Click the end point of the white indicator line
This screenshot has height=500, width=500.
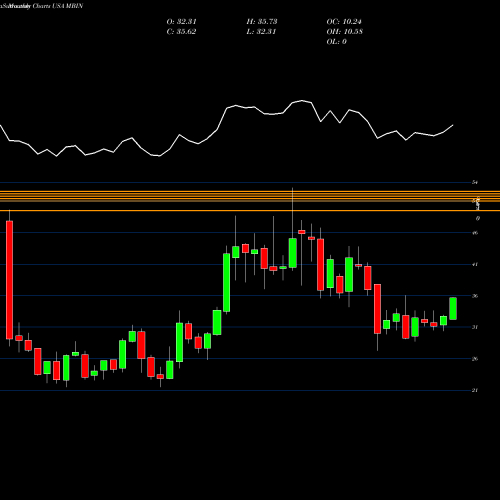click(x=453, y=125)
